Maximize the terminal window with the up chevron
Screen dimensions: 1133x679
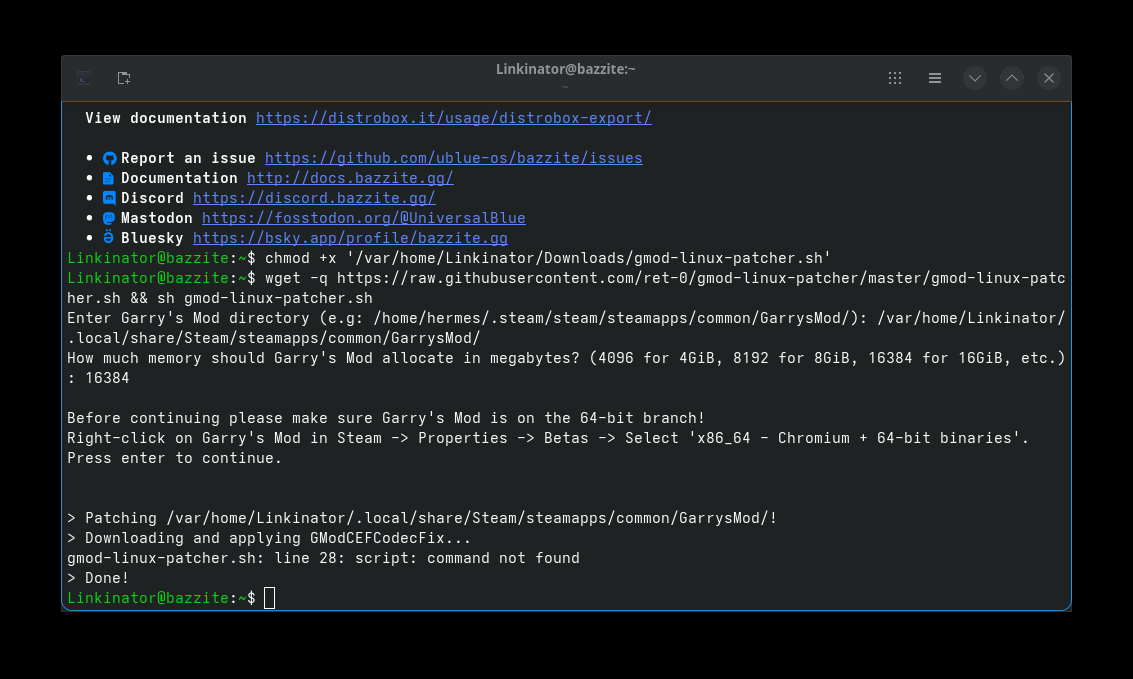click(1012, 78)
